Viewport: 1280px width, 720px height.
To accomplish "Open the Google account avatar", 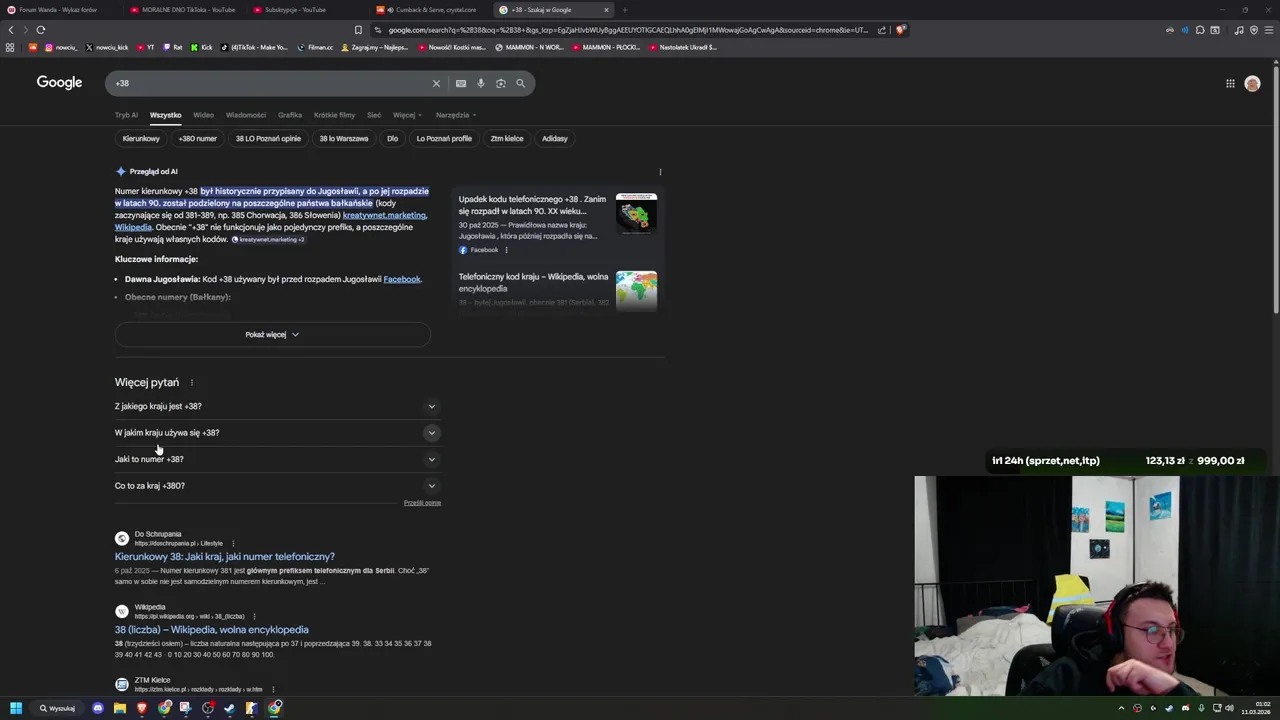I will tap(1252, 83).
